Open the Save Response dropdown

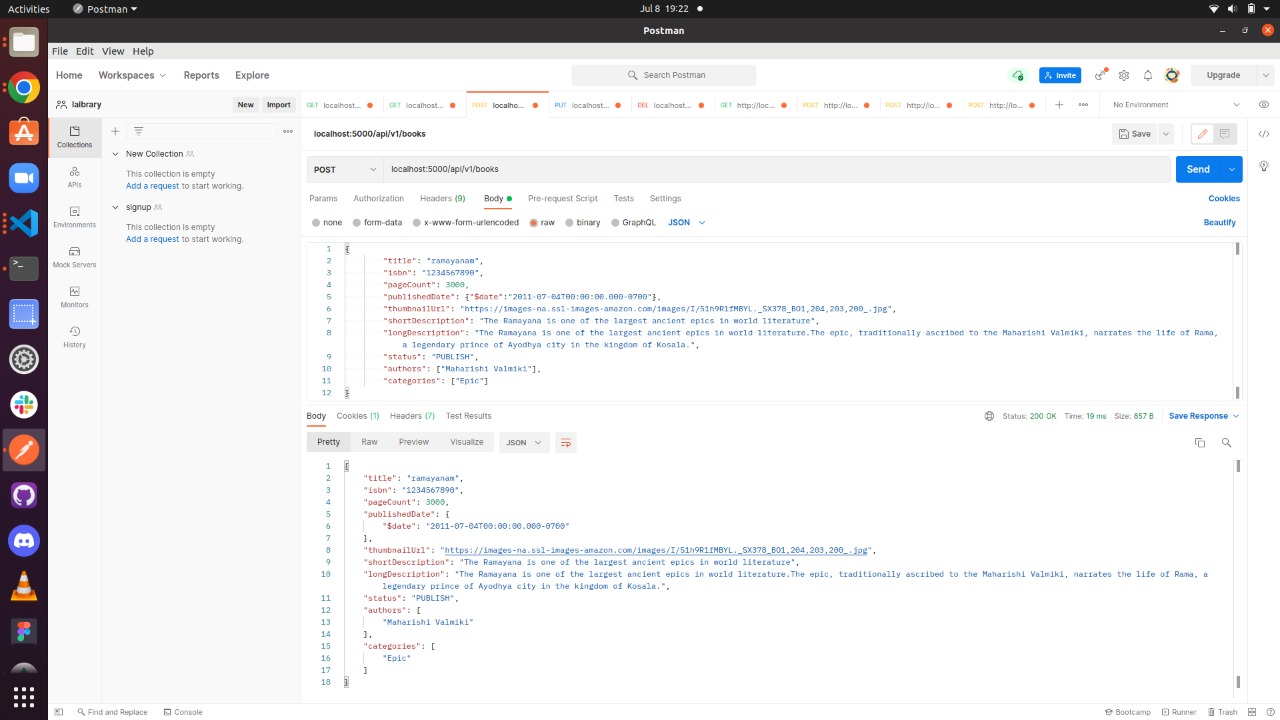[1204, 416]
